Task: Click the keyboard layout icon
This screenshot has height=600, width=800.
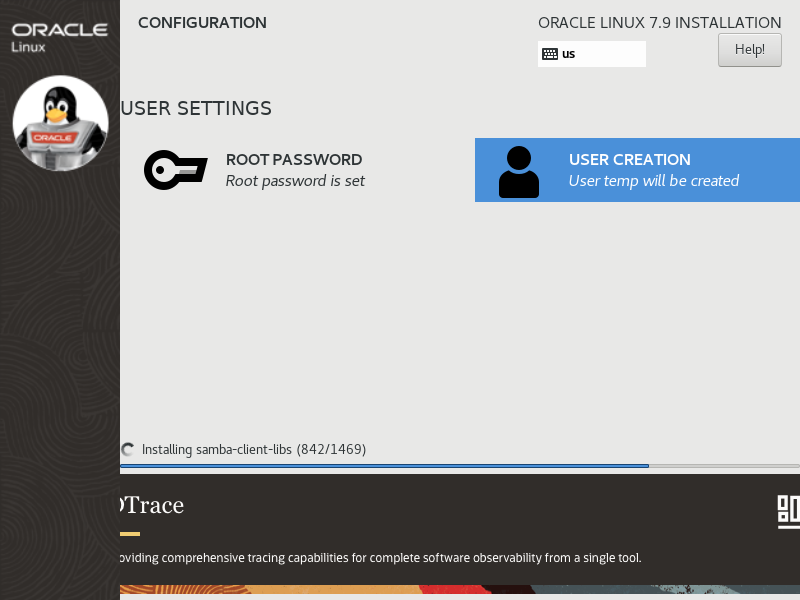Action: click(549, 54)
